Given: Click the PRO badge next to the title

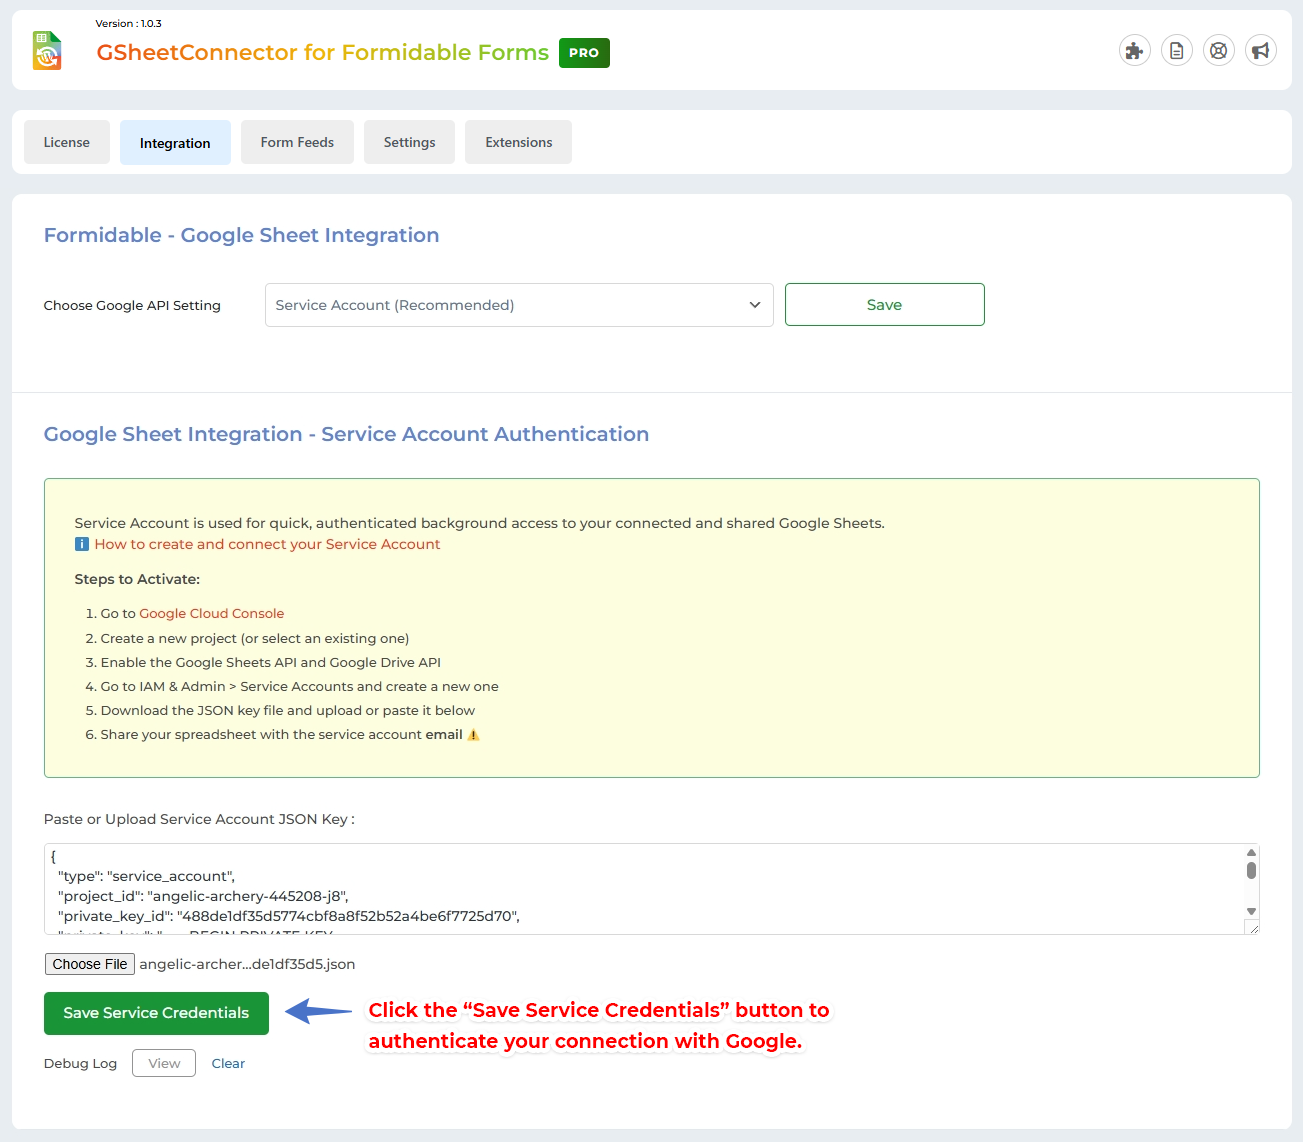Looking at the screenshot, I should (x=583, y=53).
